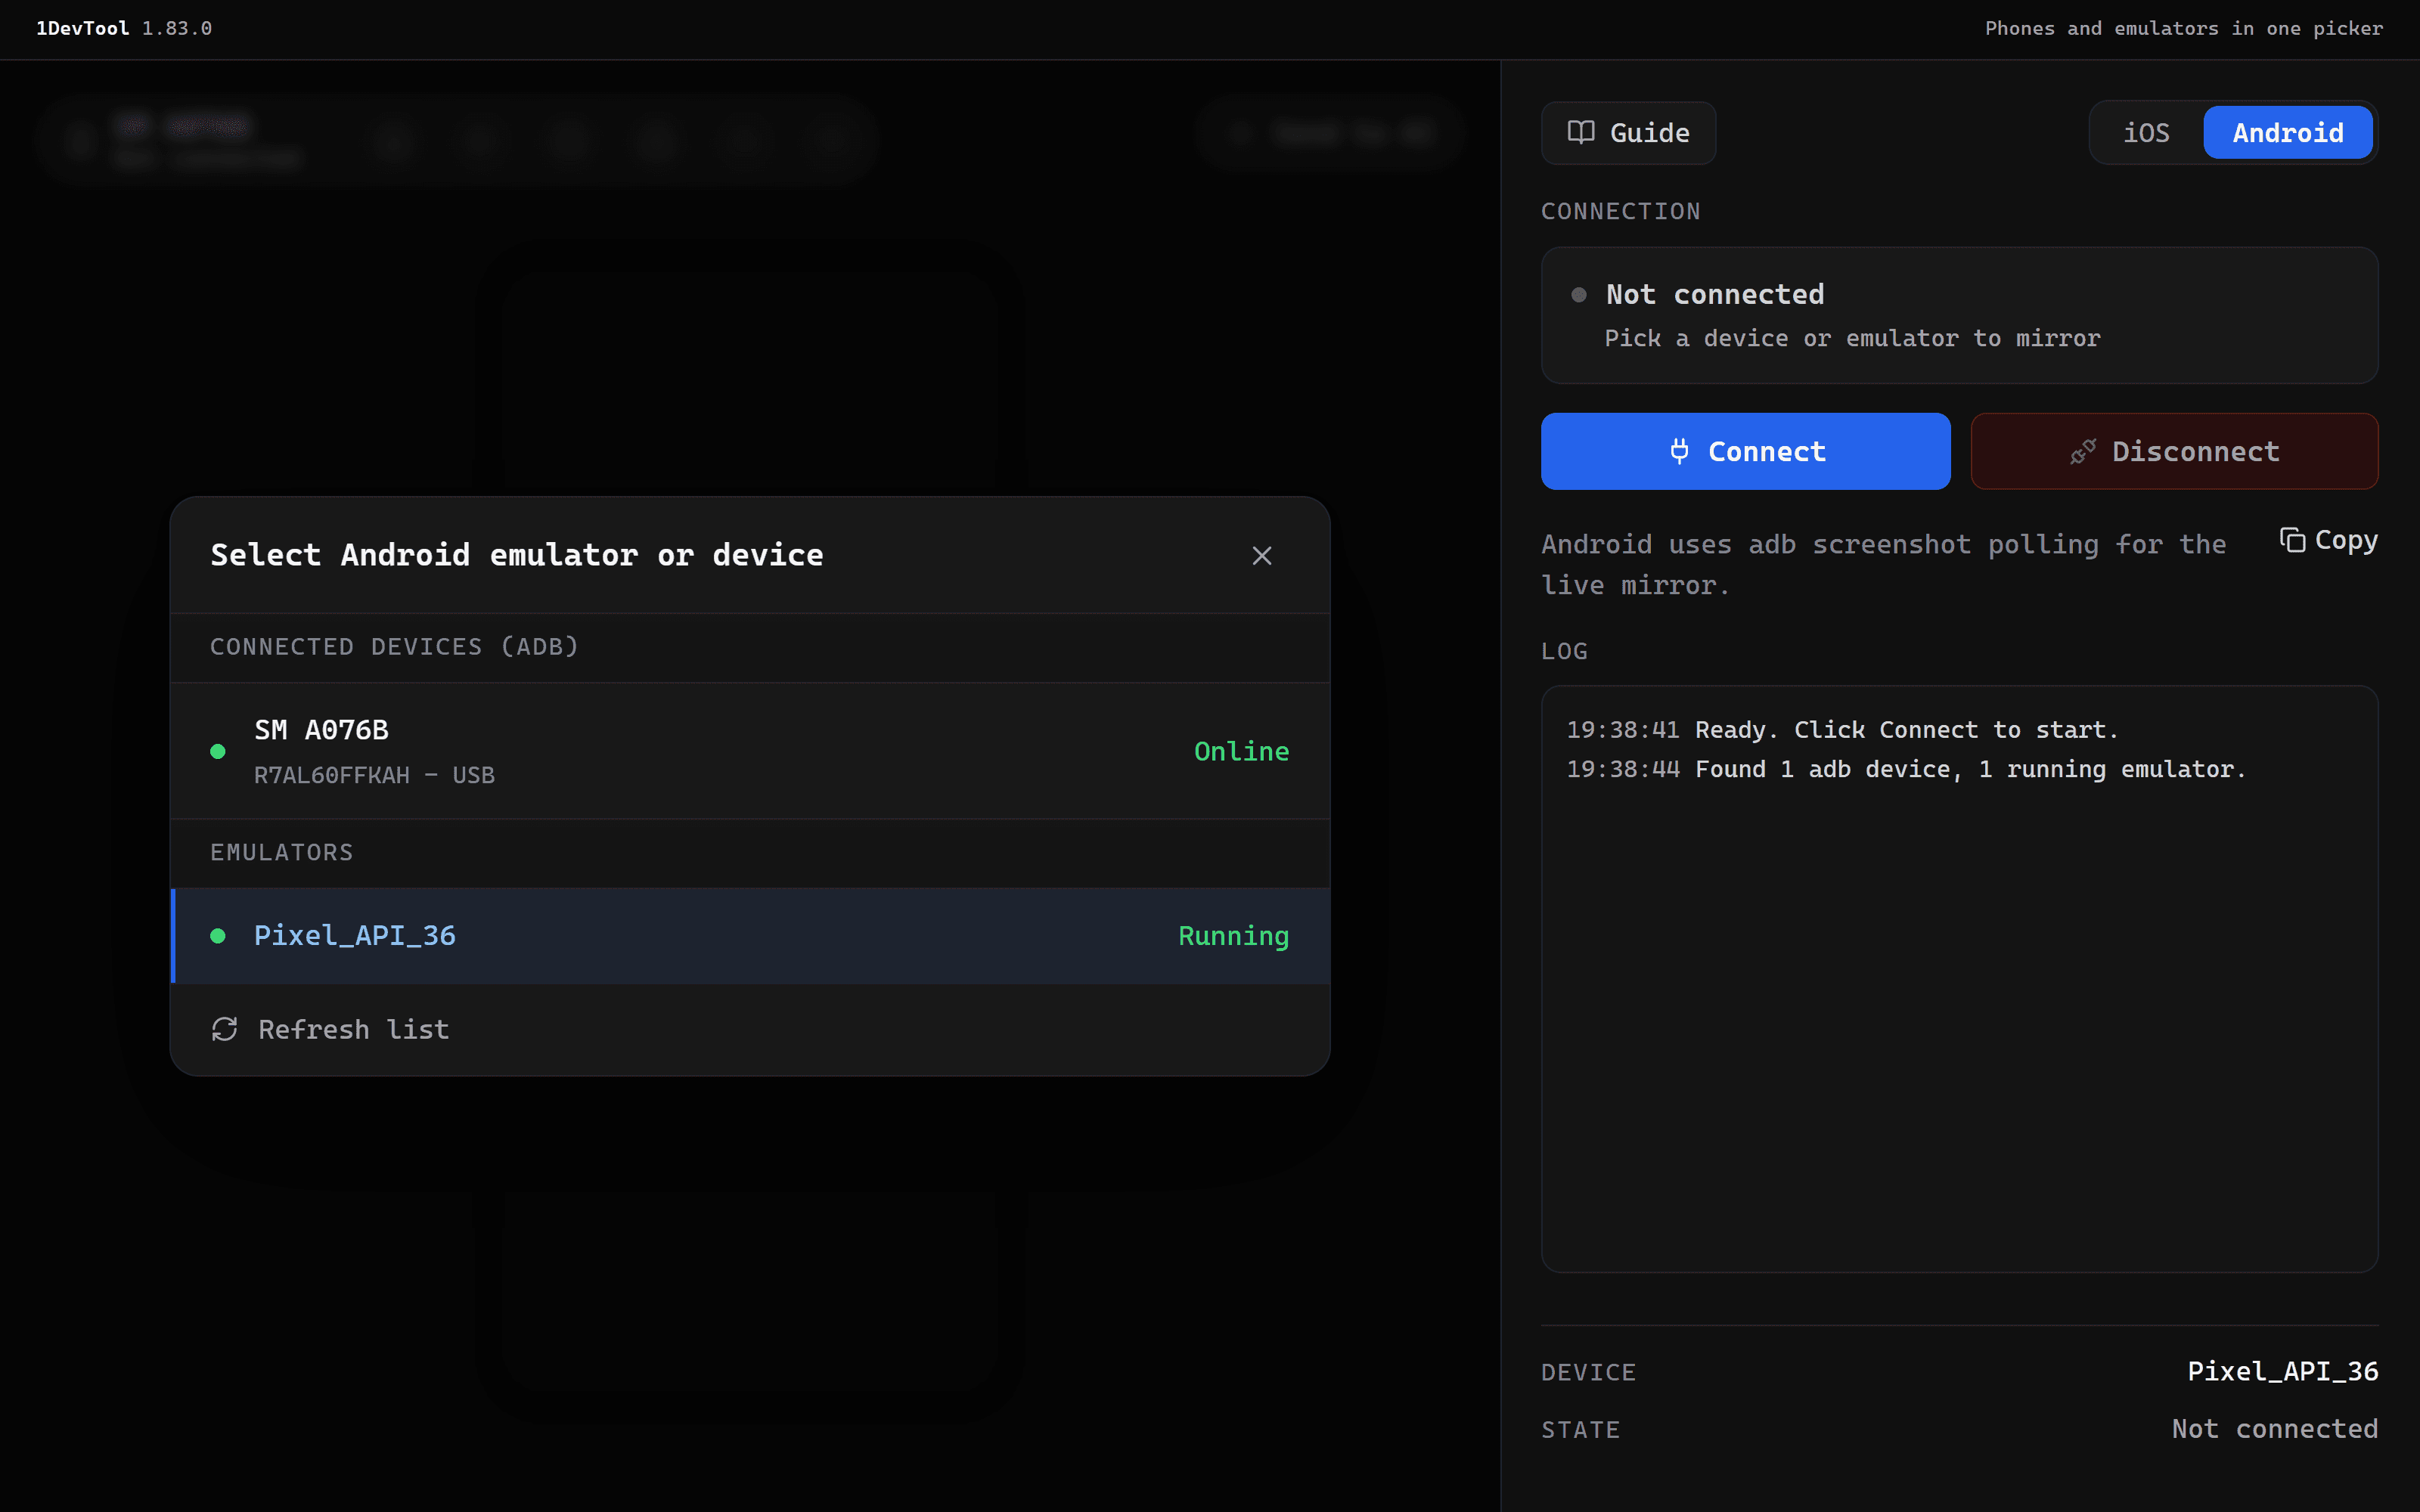Click the STATE value Not connected
2420x1512 pixels.
click(2274, 1429)
